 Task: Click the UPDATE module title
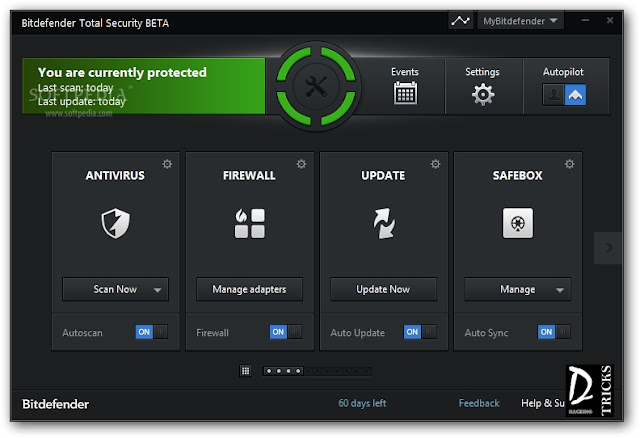click(383, 176)
